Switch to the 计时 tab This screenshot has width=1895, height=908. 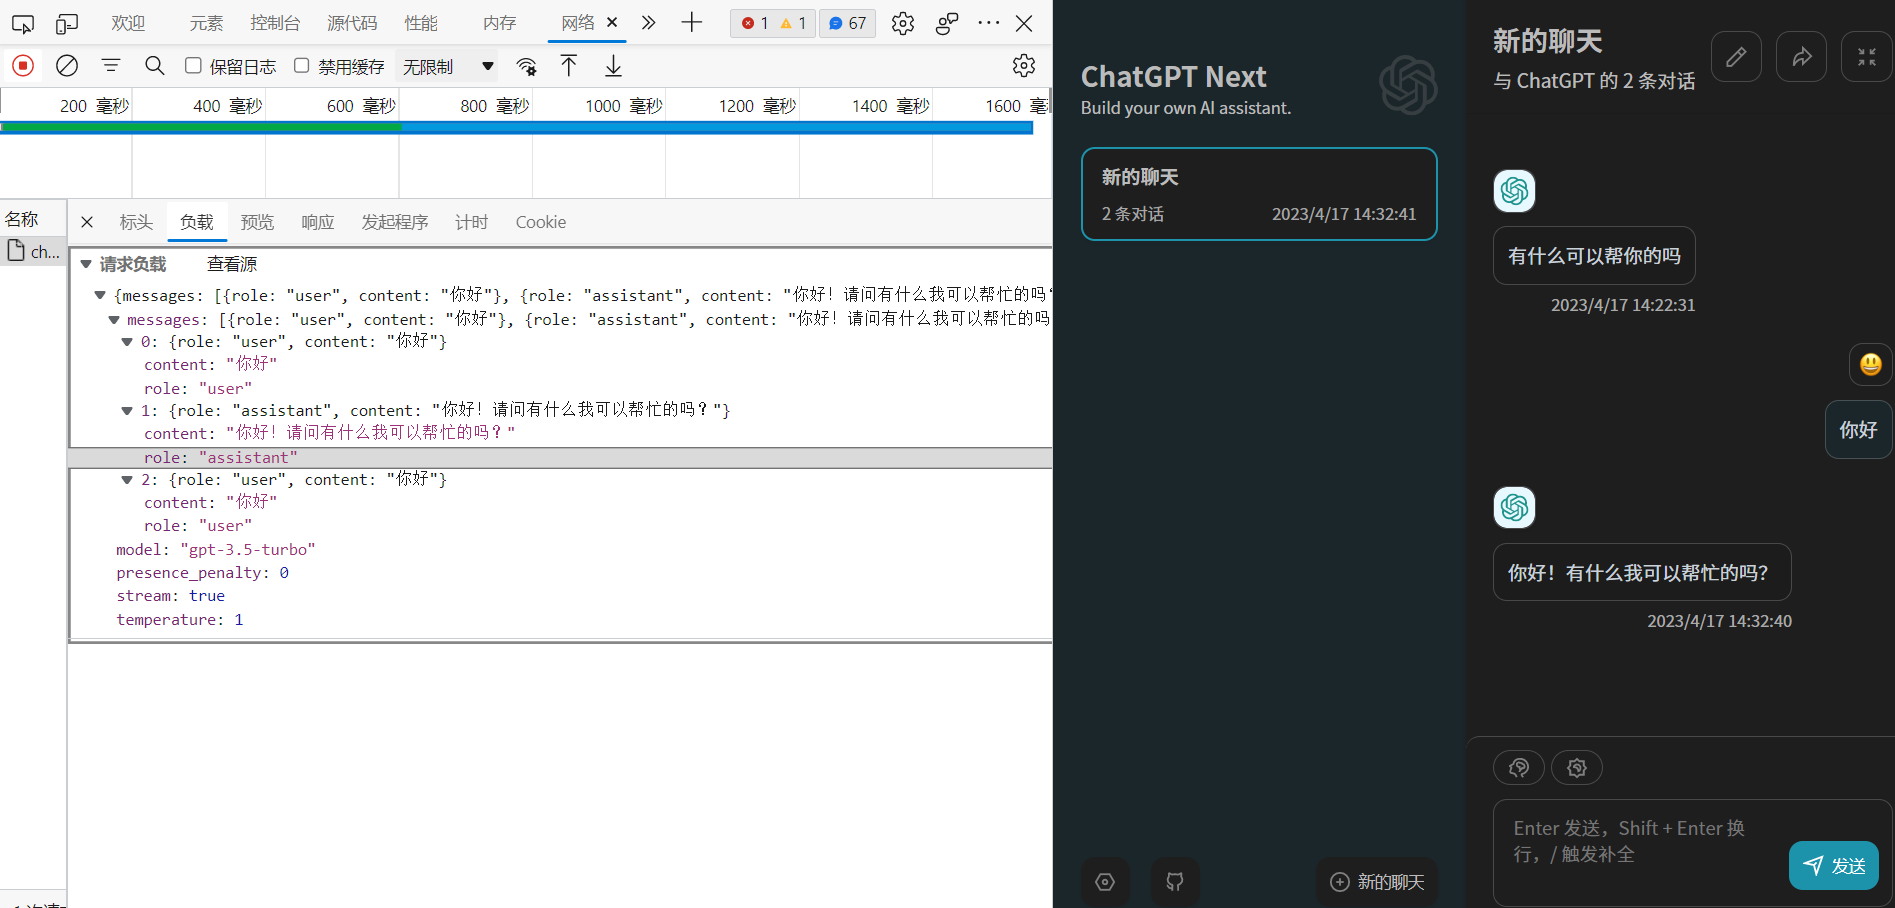[x=472, y=222]
